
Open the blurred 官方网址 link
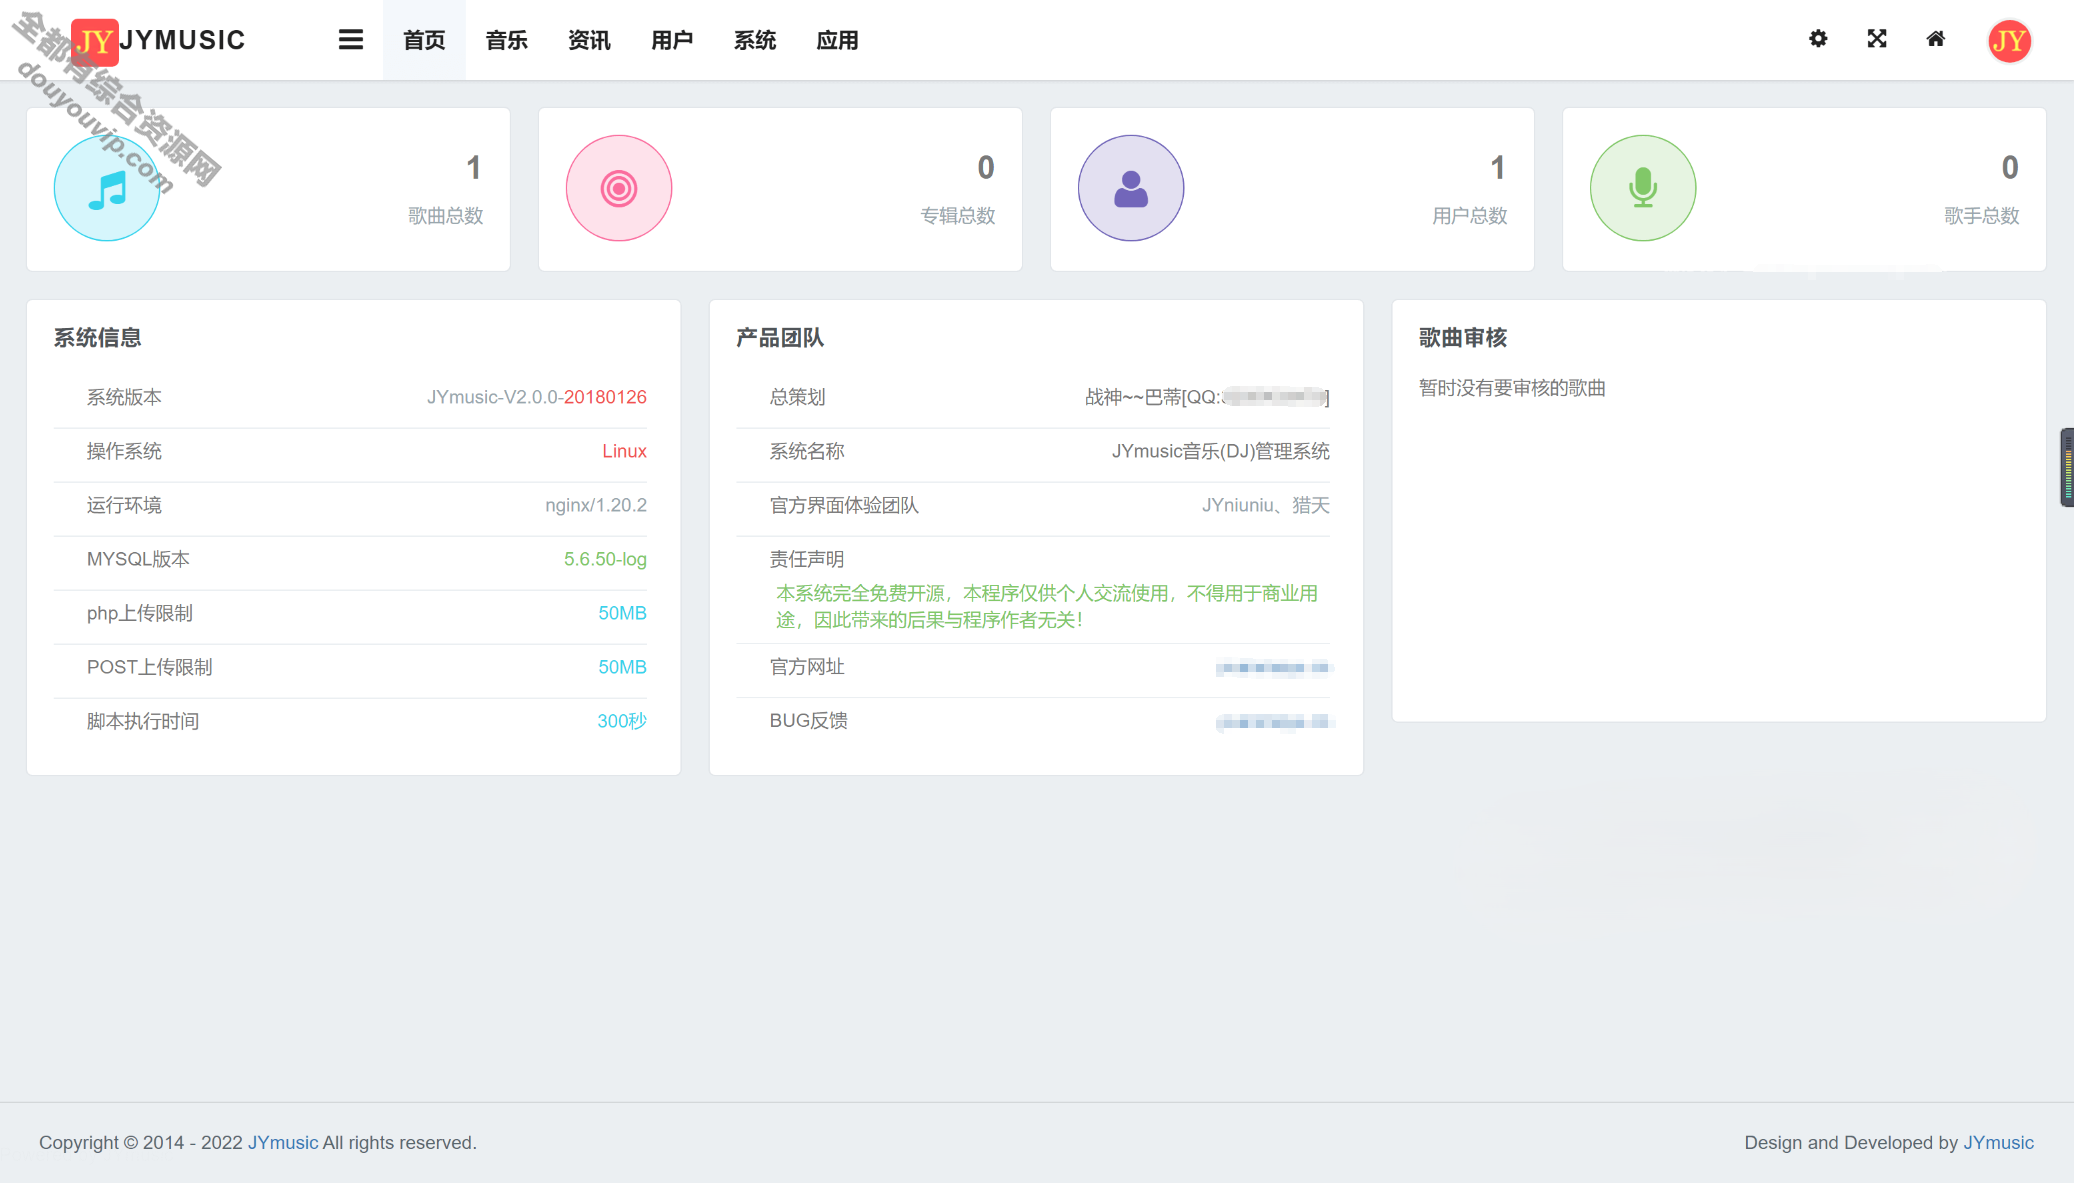click(1273, 667)
